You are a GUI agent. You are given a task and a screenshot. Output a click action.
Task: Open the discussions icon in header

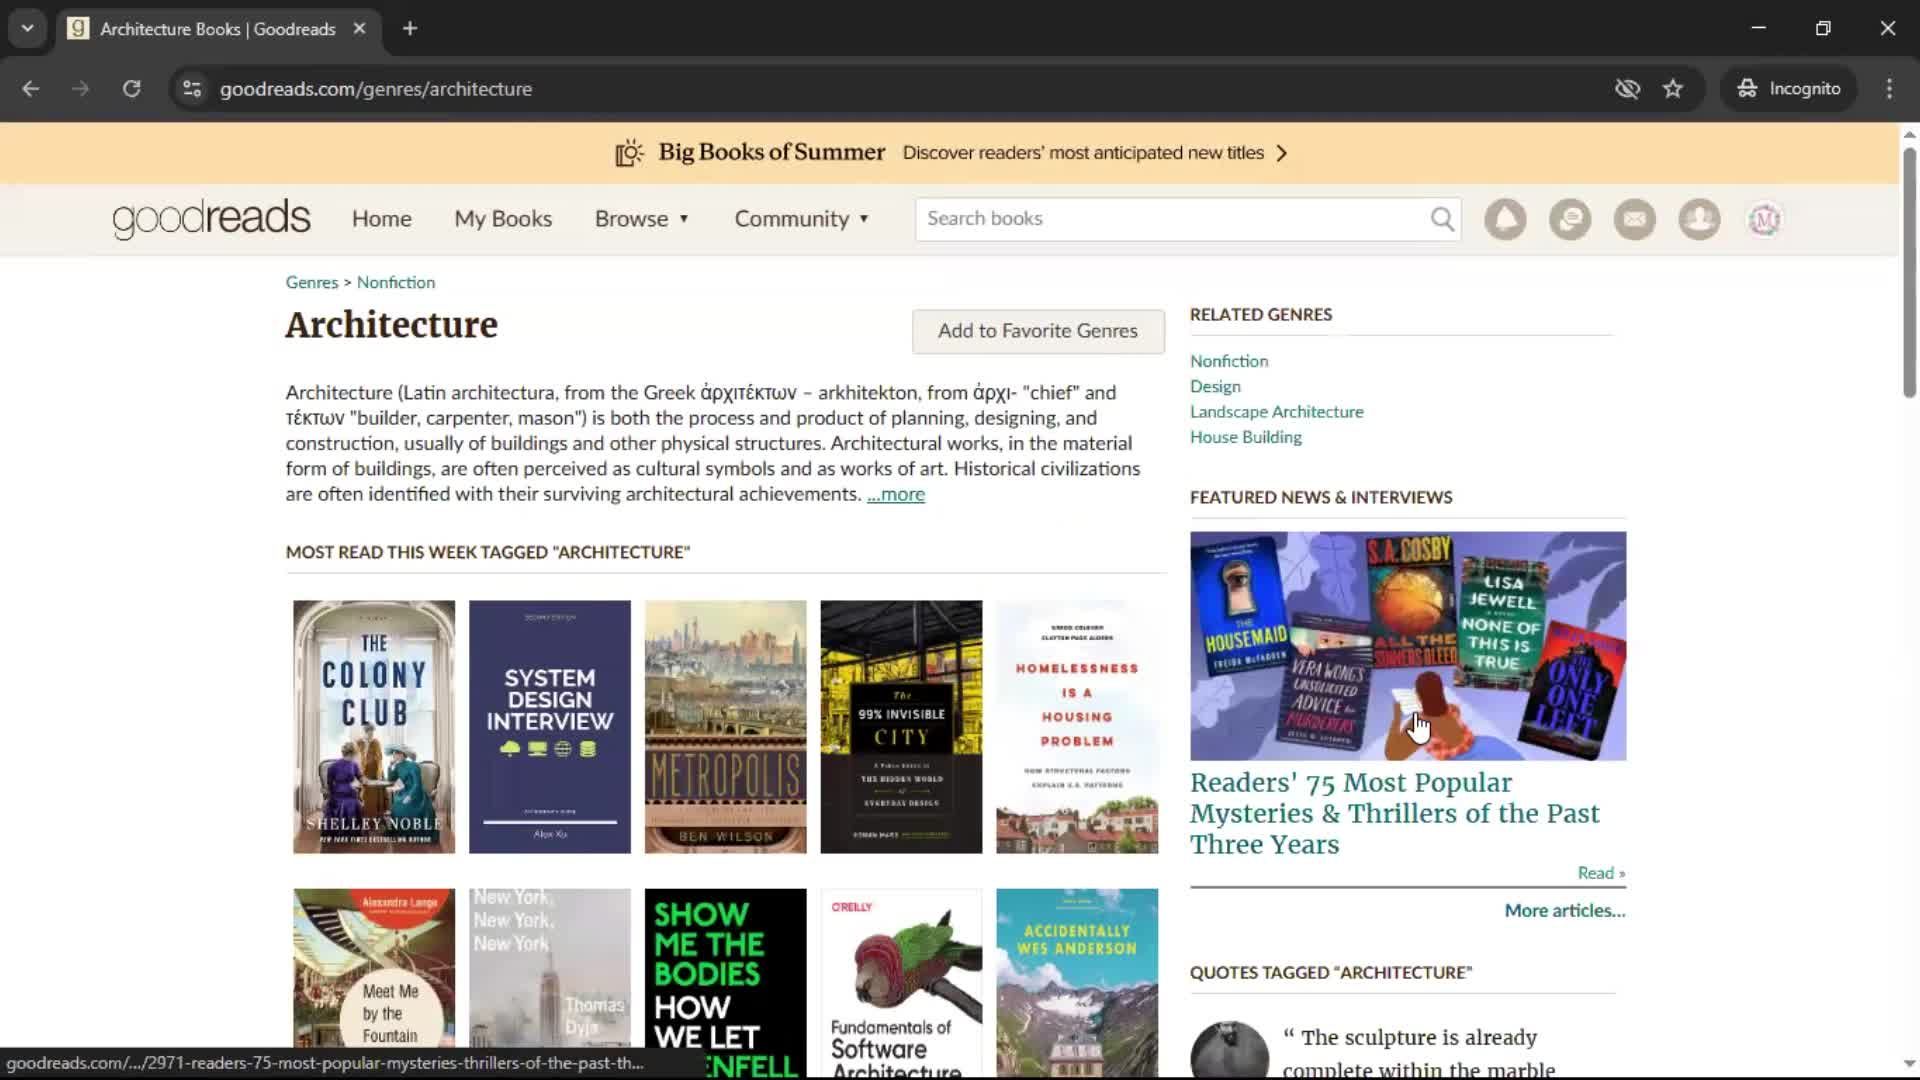click(1570, 219)
